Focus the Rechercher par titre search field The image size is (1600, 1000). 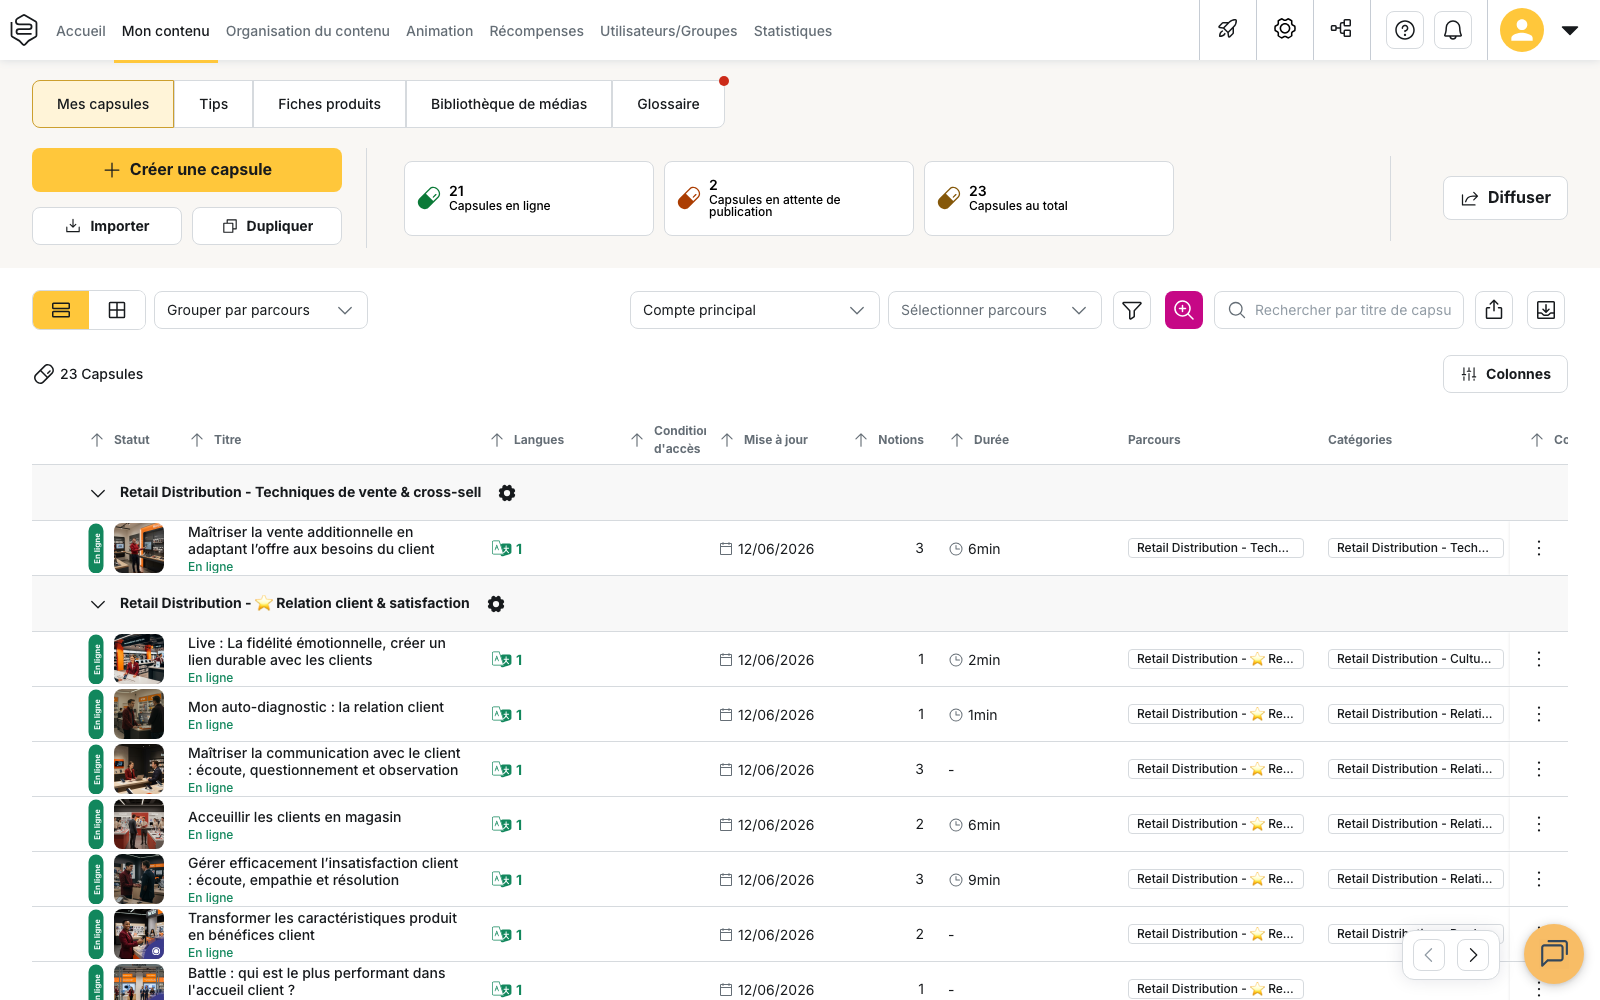point(1339,310)
